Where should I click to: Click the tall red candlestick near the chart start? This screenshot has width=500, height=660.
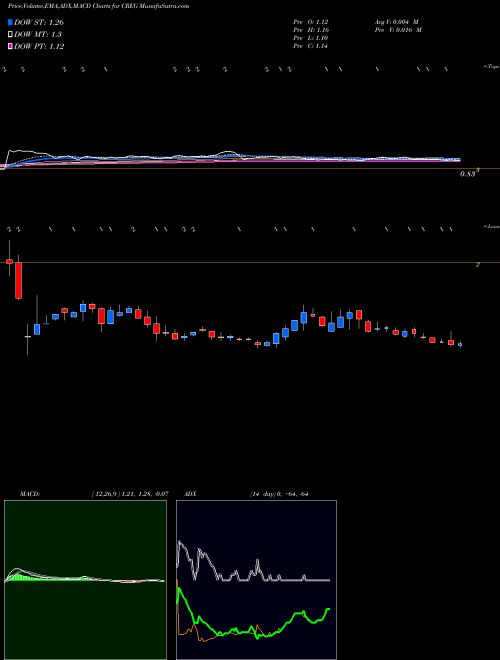(19, 281)
